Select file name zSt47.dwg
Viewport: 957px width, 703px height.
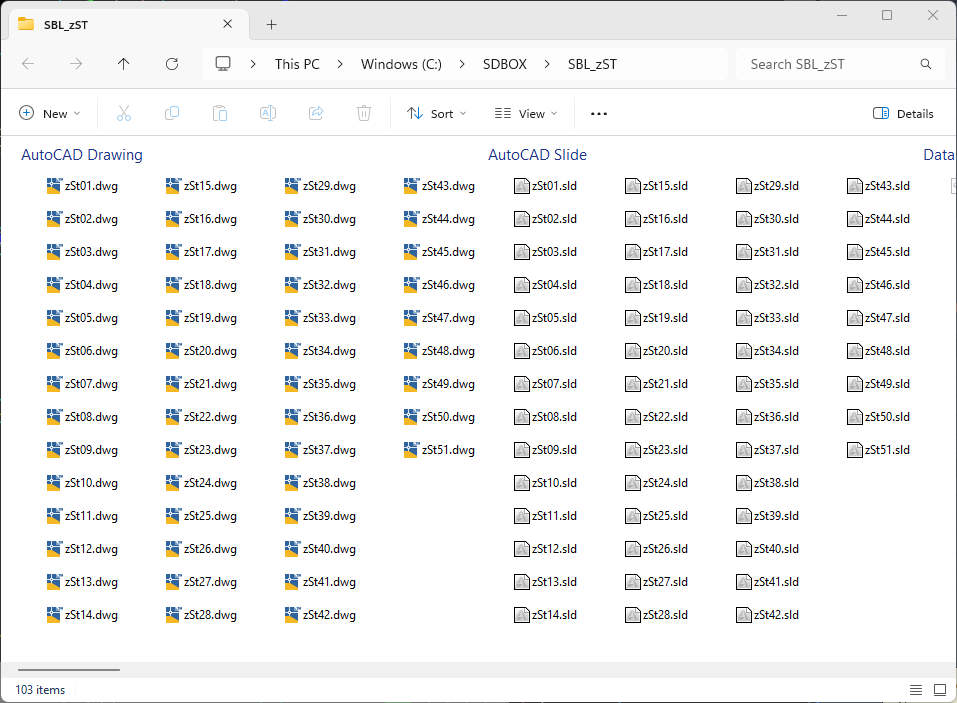[x=448, y=318]
